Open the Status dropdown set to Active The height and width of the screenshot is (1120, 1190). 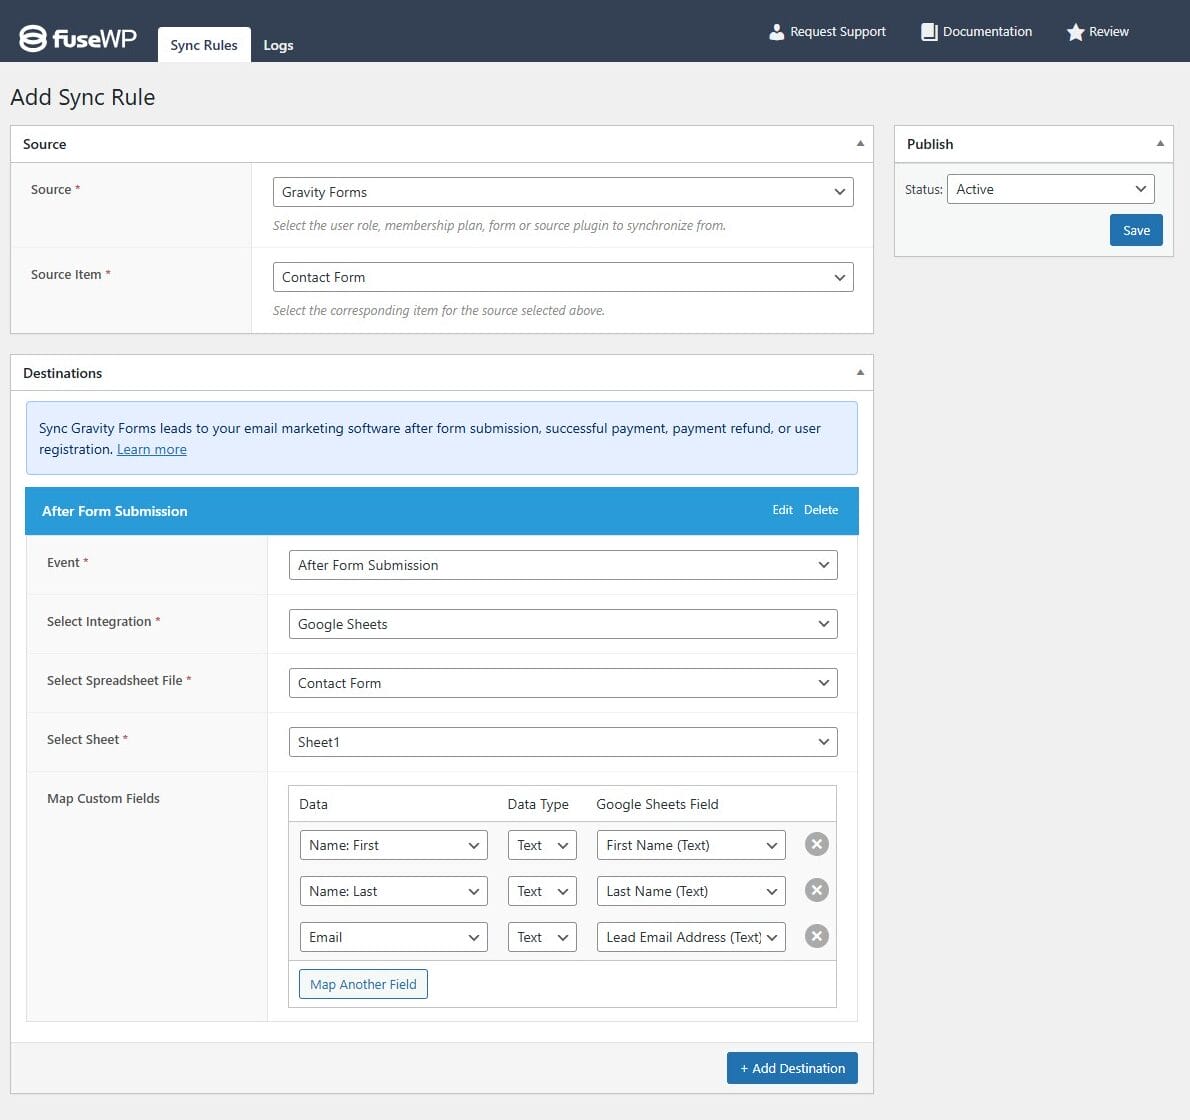1050,189
